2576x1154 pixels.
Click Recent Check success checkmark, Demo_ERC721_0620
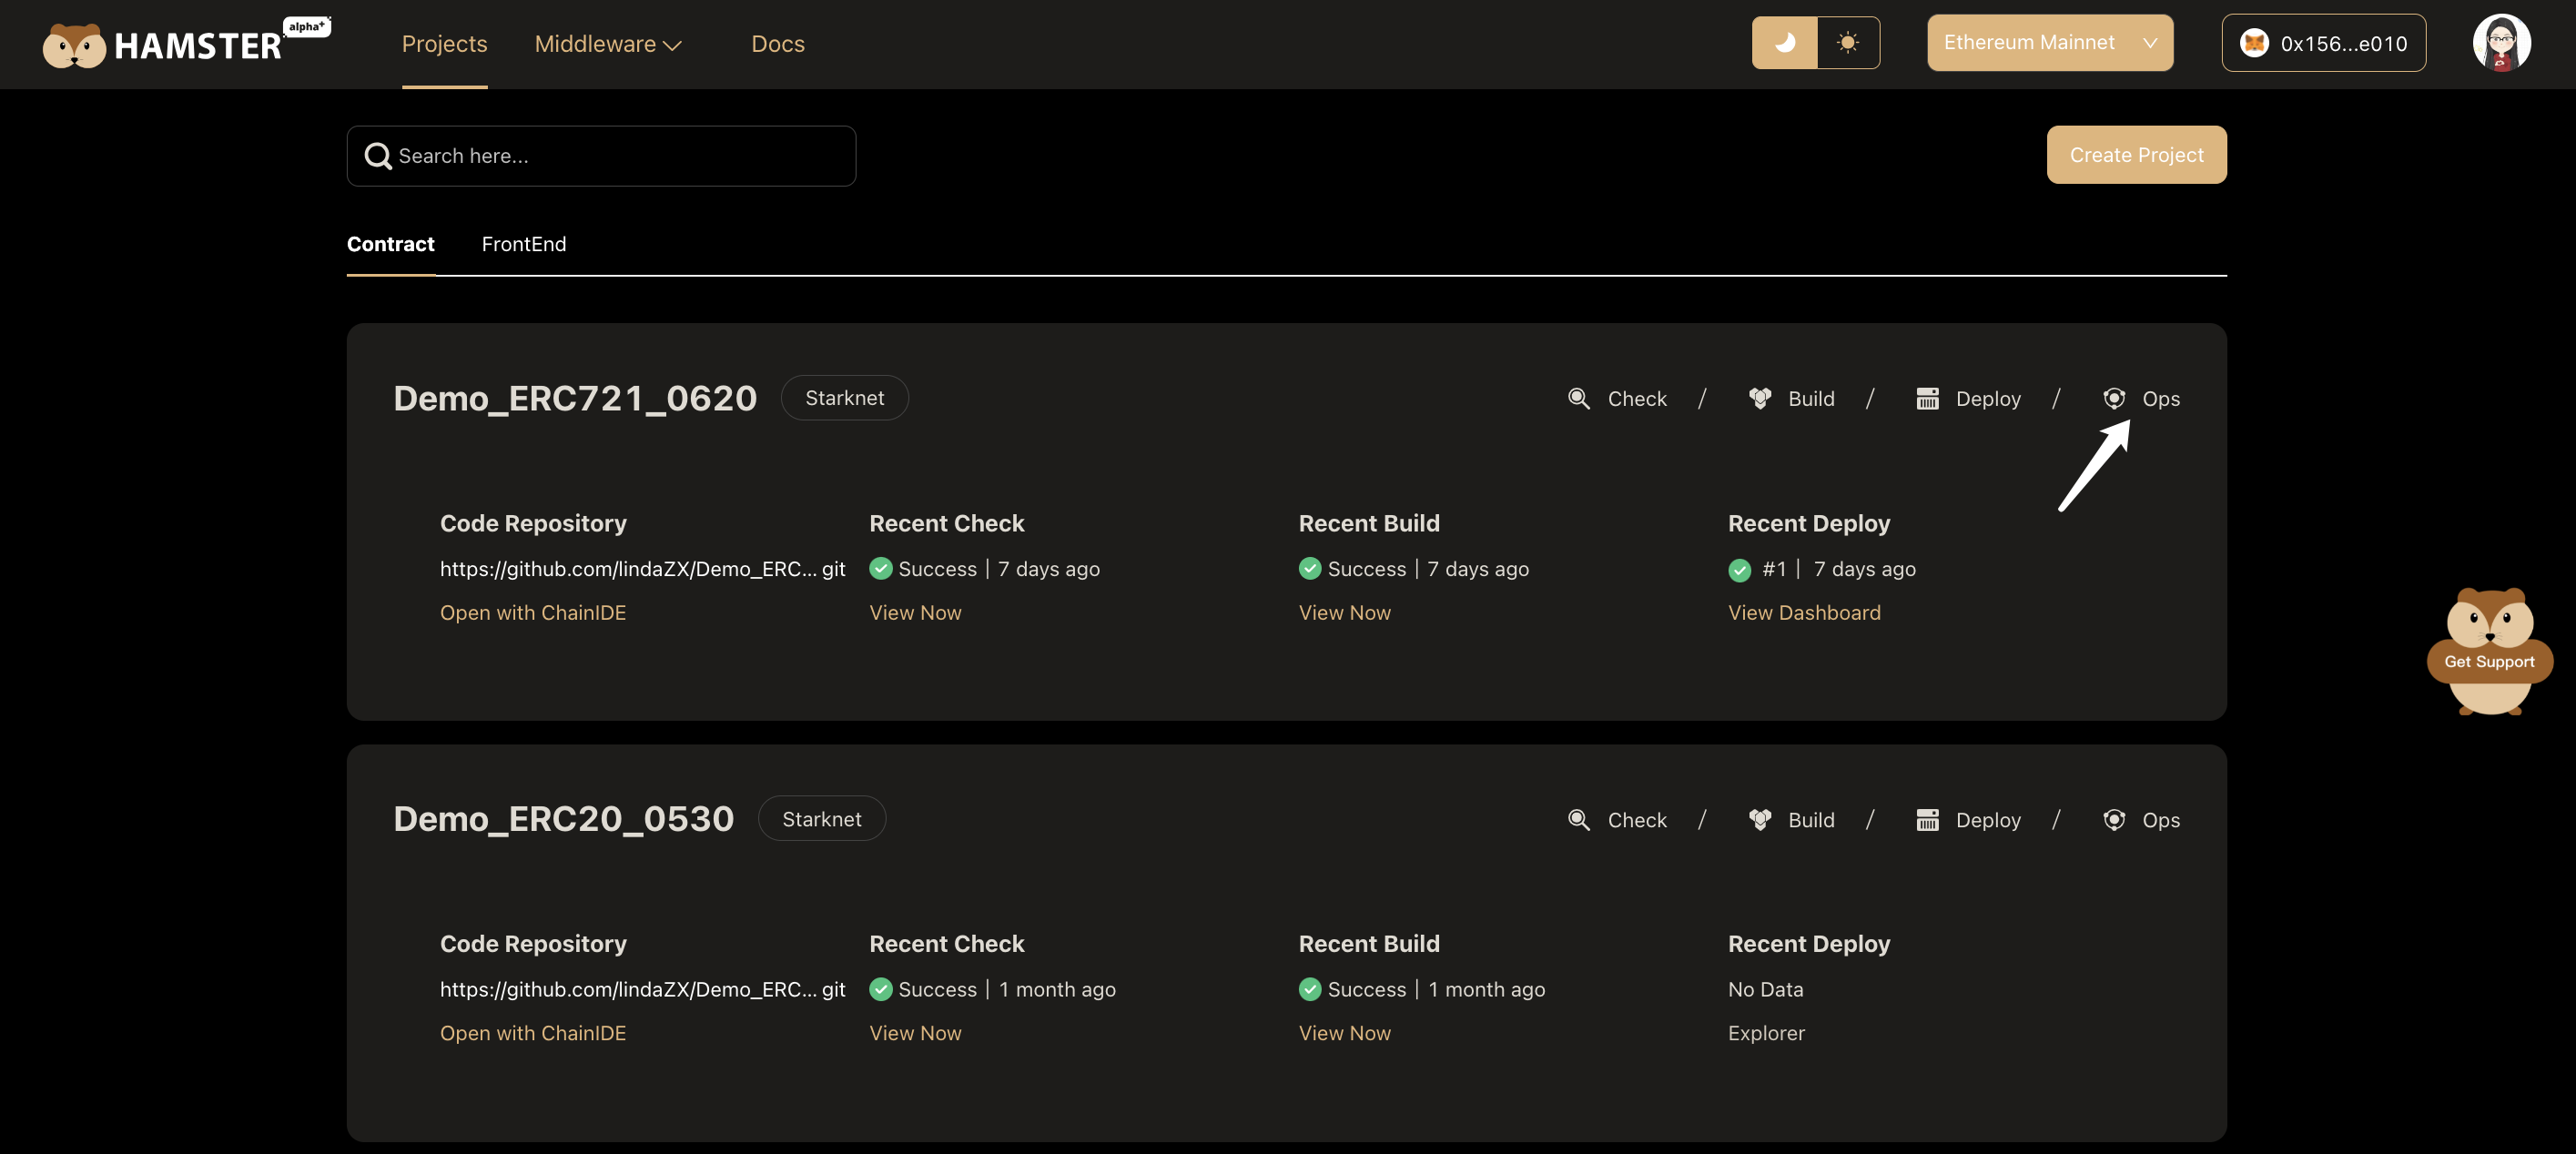coord(881,569)
